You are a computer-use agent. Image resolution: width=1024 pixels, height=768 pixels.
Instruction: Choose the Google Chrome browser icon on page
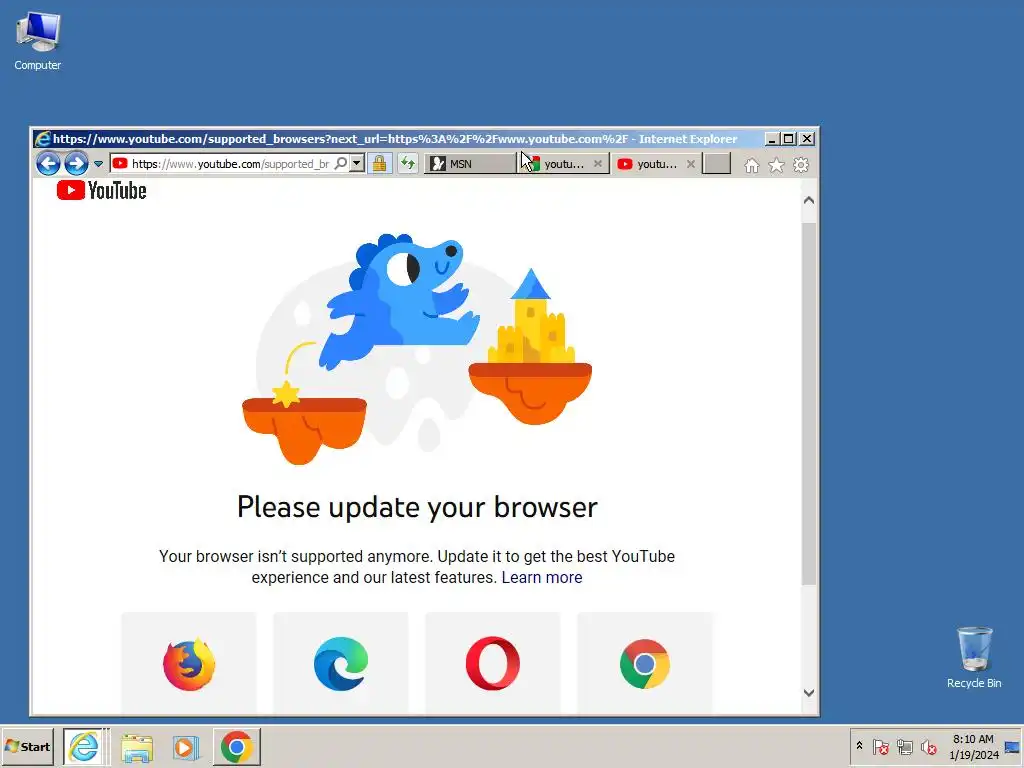pos(645,664)
